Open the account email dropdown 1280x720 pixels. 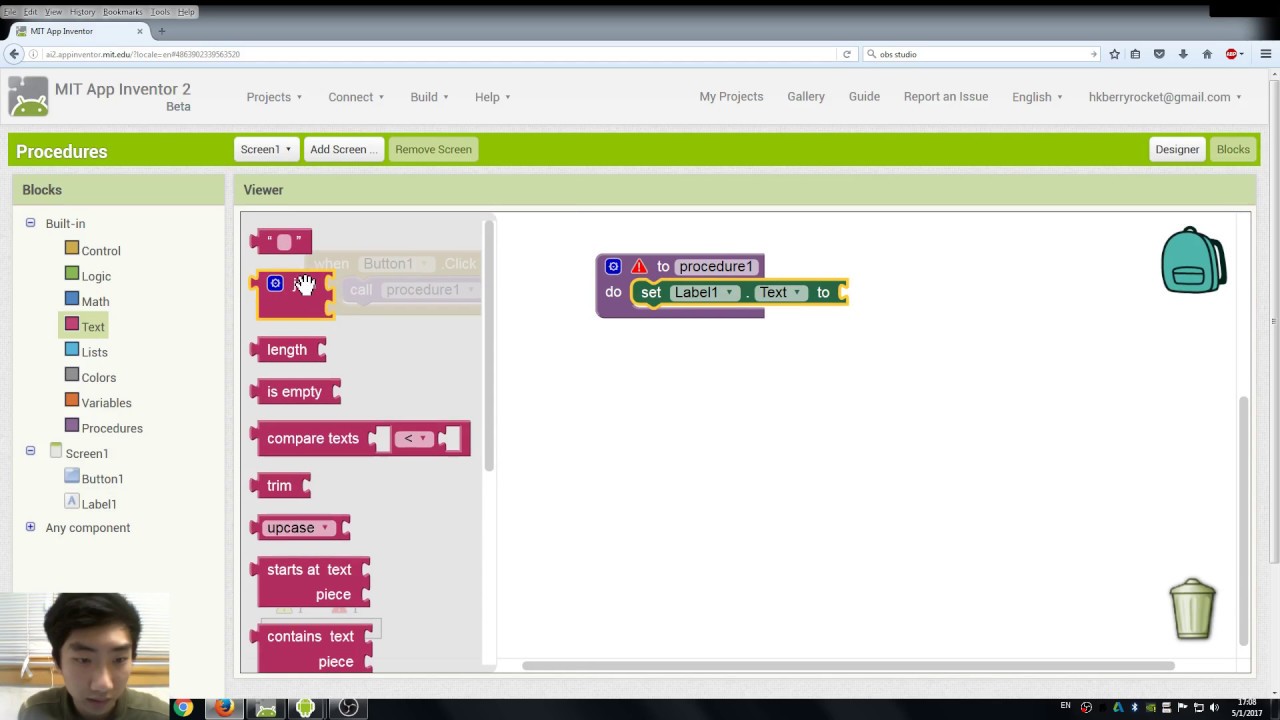1165,97
